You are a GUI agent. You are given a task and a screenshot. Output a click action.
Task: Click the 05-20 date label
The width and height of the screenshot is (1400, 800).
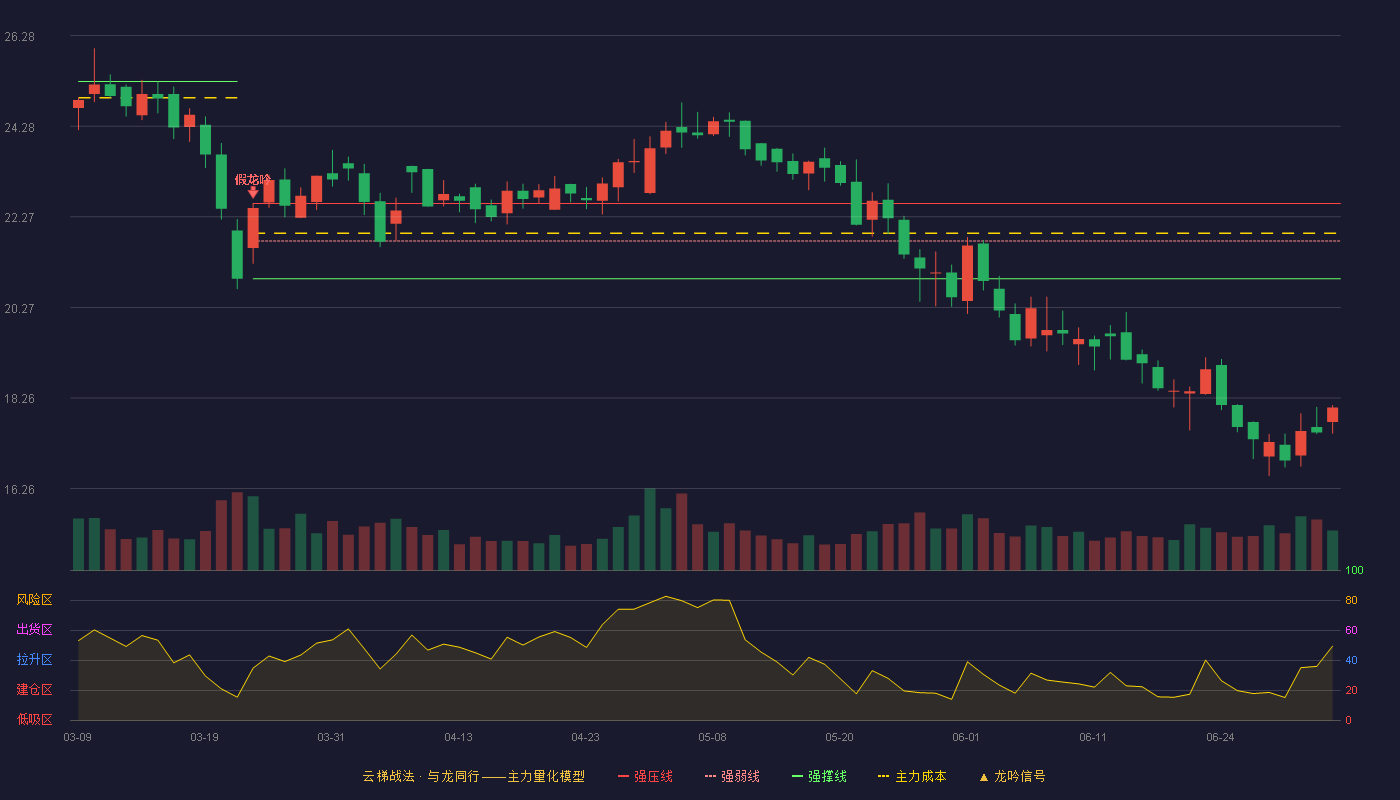click(x=839, y=737)
